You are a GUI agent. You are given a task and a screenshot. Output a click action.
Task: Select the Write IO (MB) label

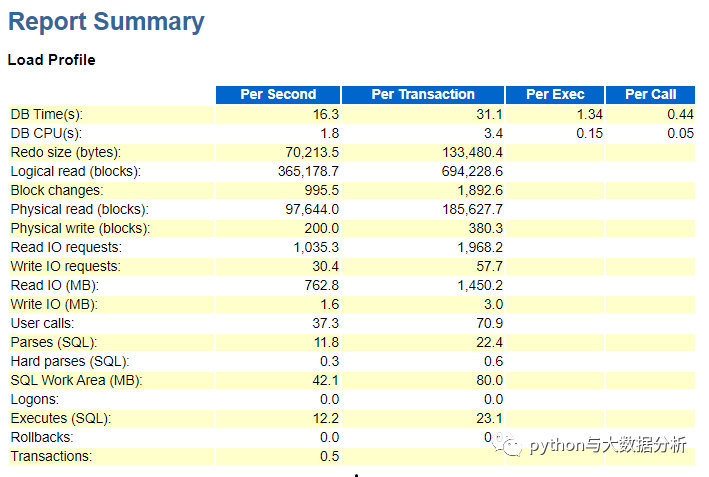tap(54, 304)
